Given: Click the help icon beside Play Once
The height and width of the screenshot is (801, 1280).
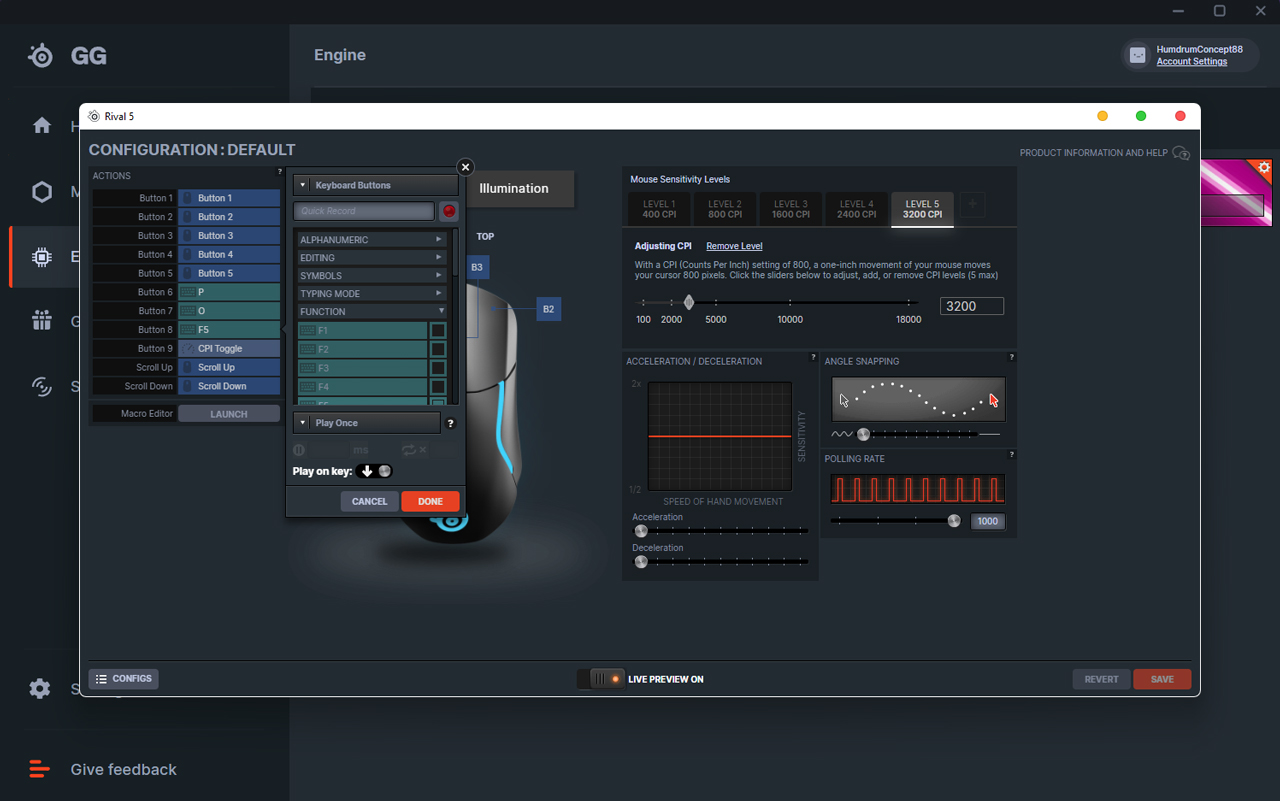Looking at the screenshot, I should coord(451,423).
